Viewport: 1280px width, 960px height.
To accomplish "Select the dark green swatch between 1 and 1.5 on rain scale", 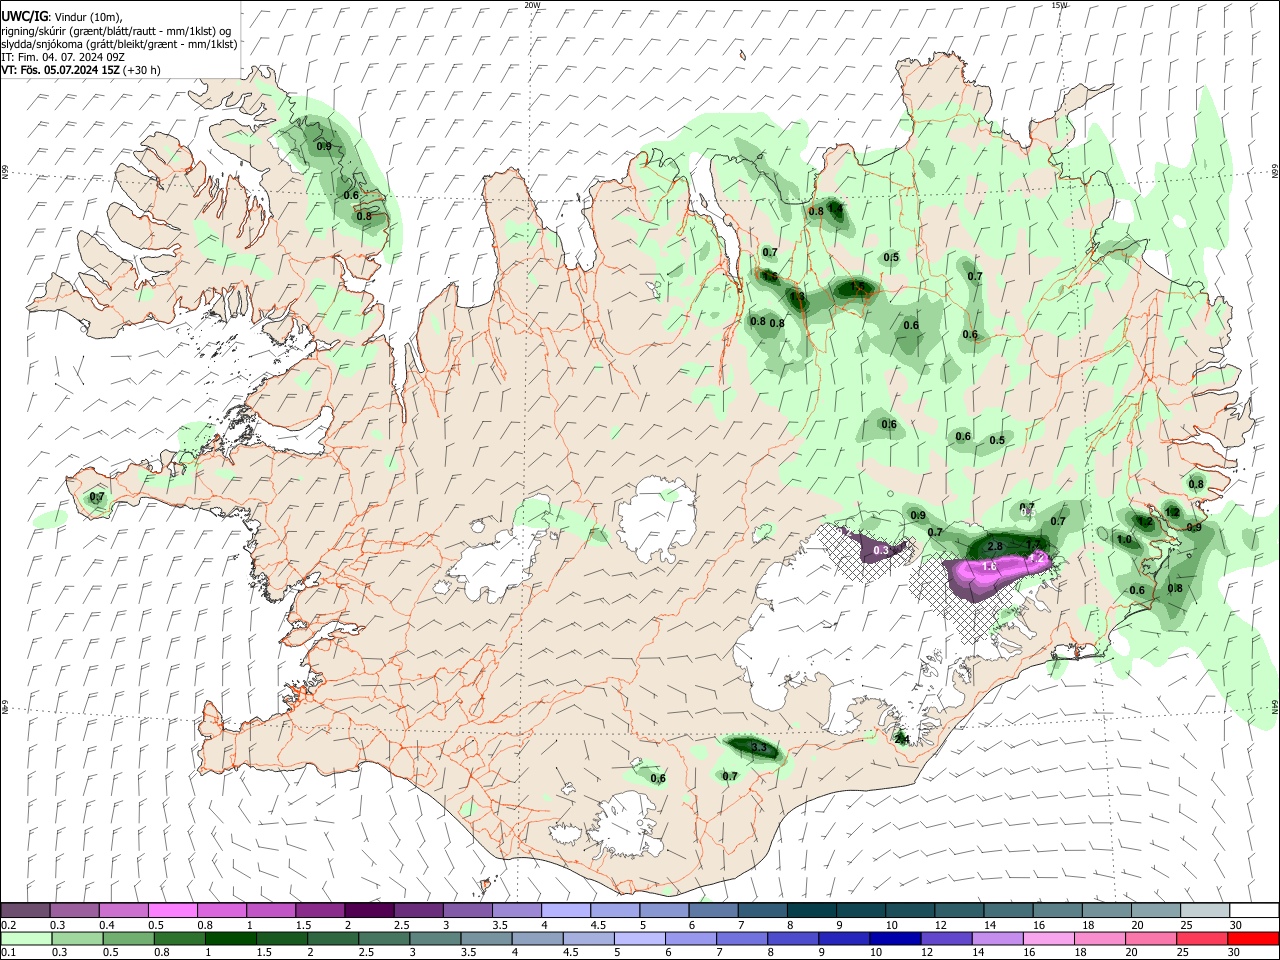I will point(230,938).
